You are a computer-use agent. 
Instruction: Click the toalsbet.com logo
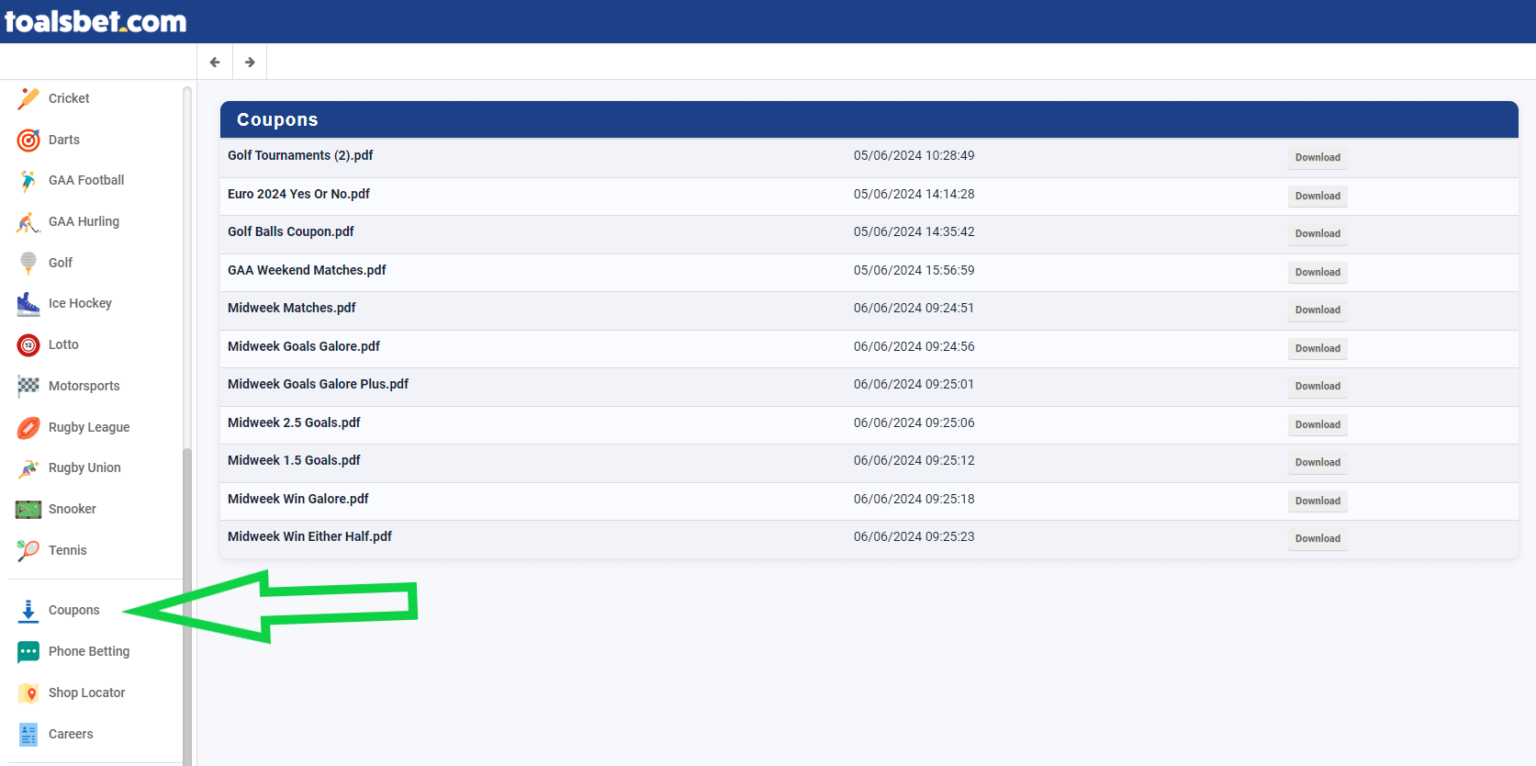(95, 21)
